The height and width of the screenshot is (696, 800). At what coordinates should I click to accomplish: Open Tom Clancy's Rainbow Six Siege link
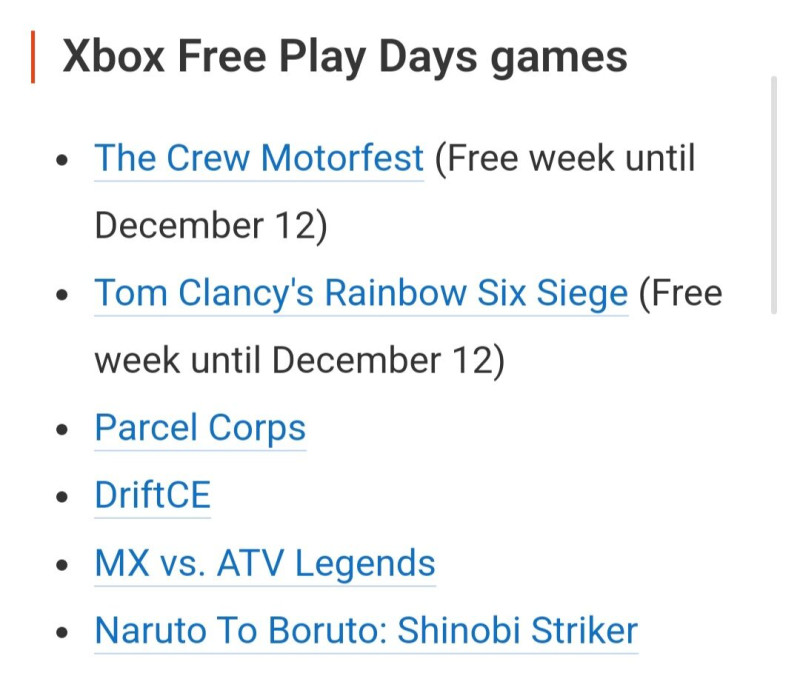click(x=361, y=294)
